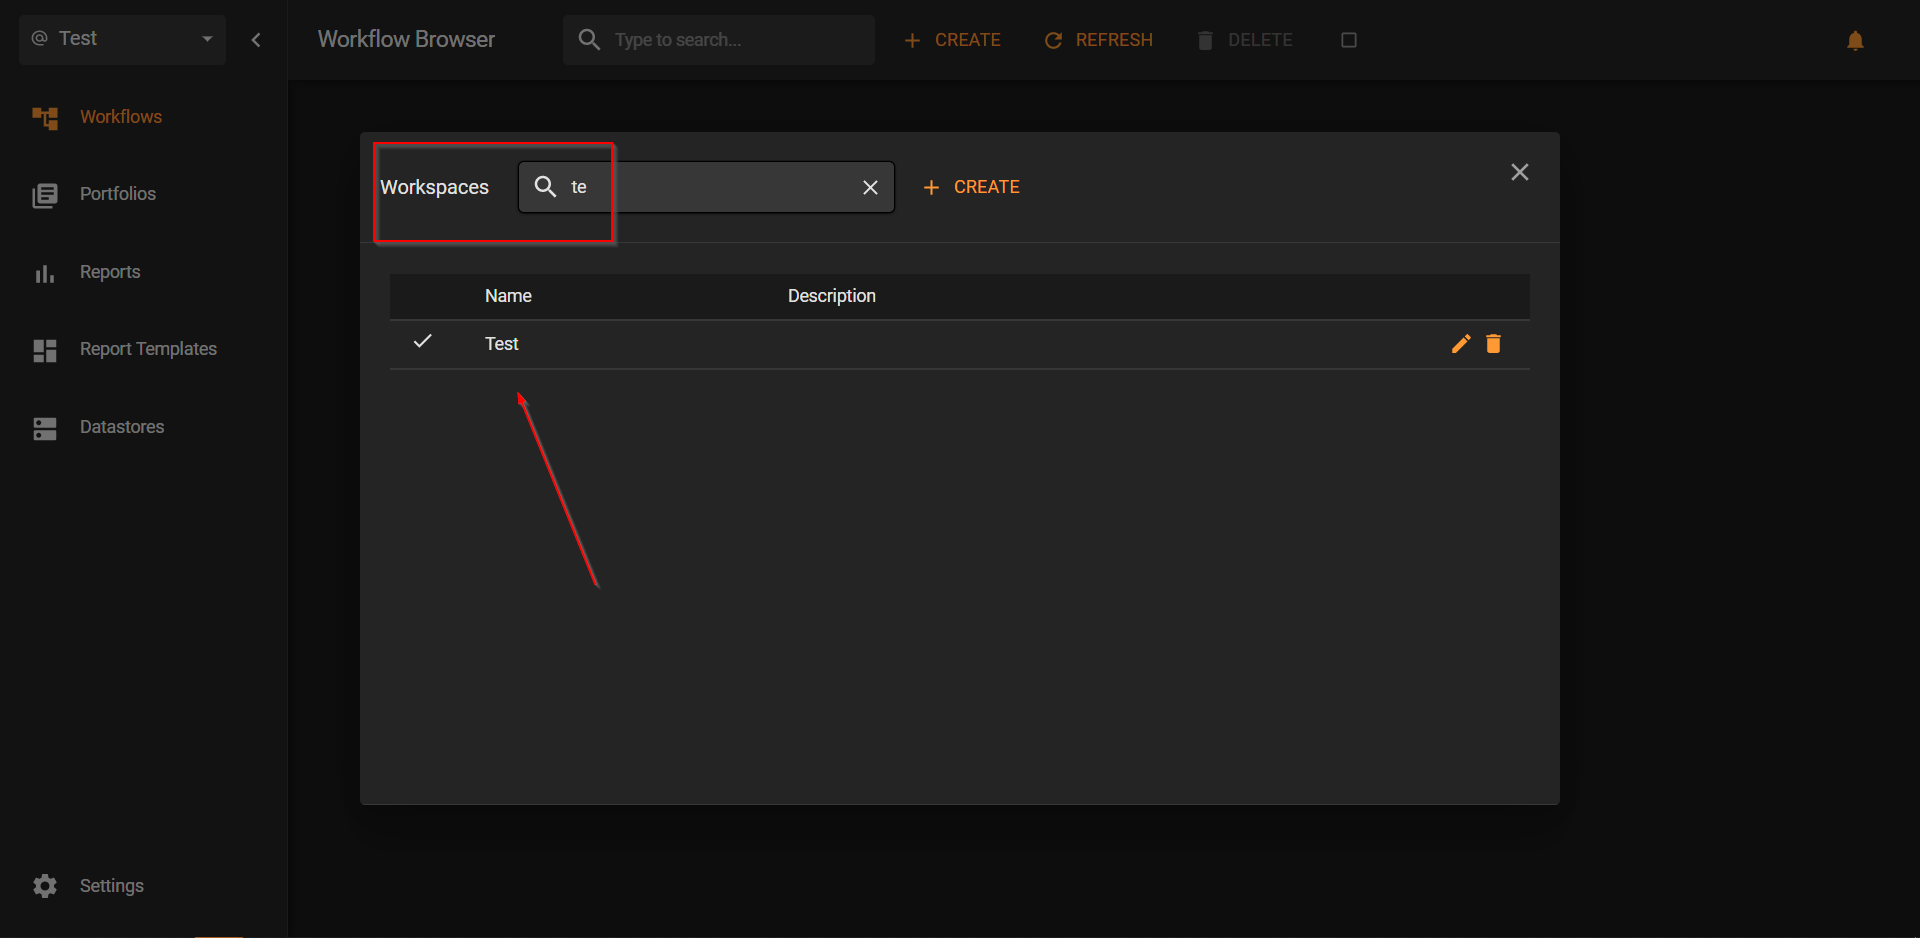Viewport: 1920px width, 938px height.
Task: Open the Test workspace dropdown
Action: (122, 39)
